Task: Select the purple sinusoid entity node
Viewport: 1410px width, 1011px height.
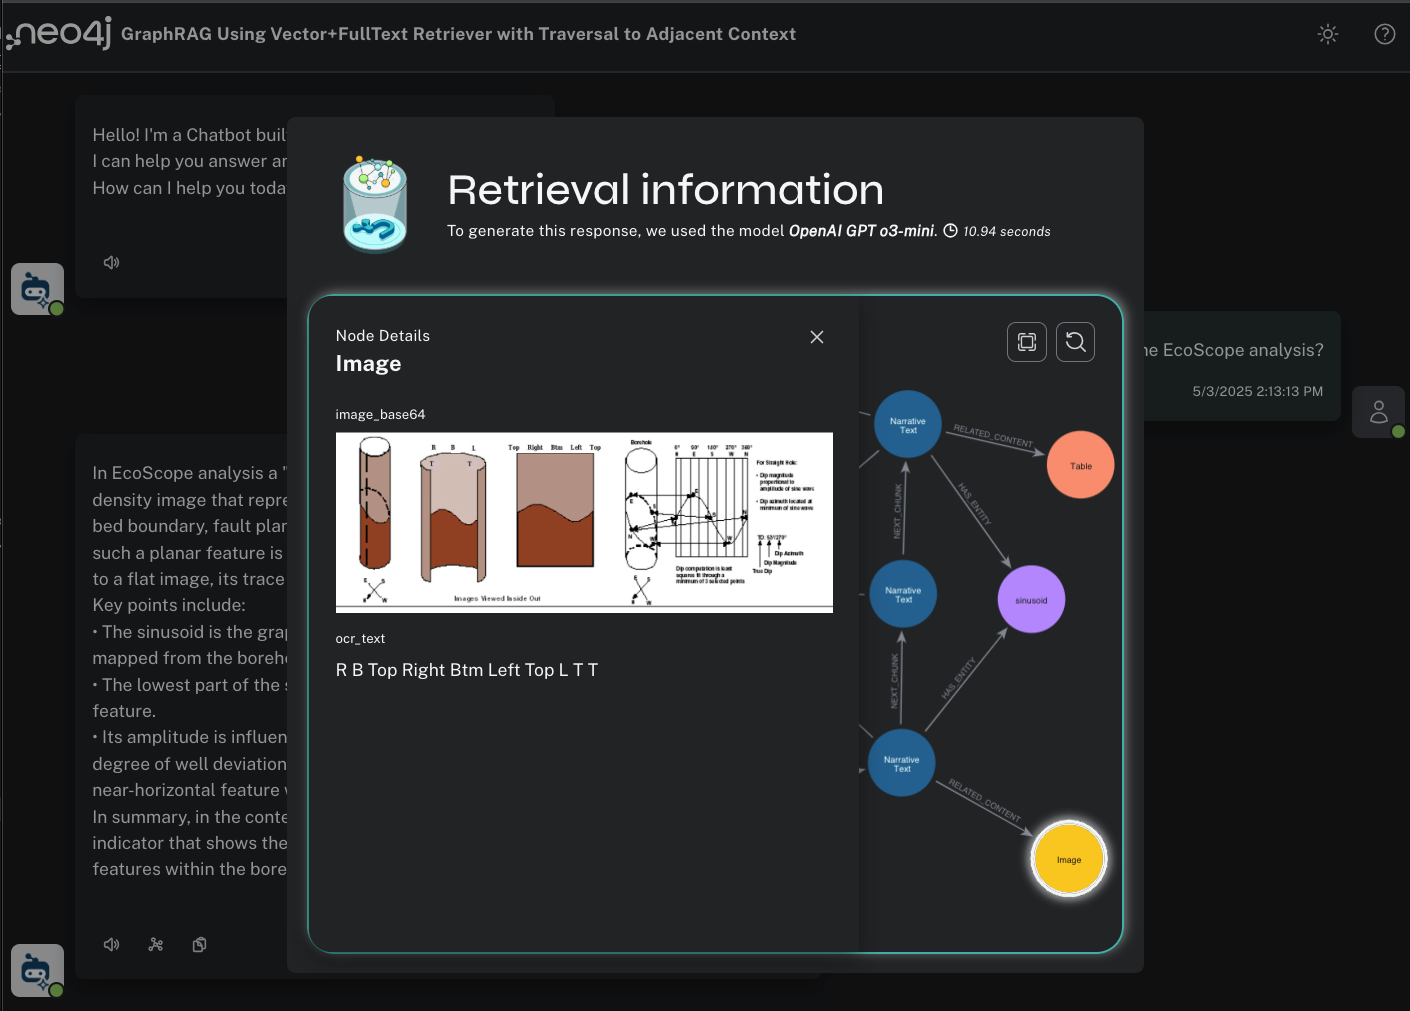Action: click(x=1031, y=599)
